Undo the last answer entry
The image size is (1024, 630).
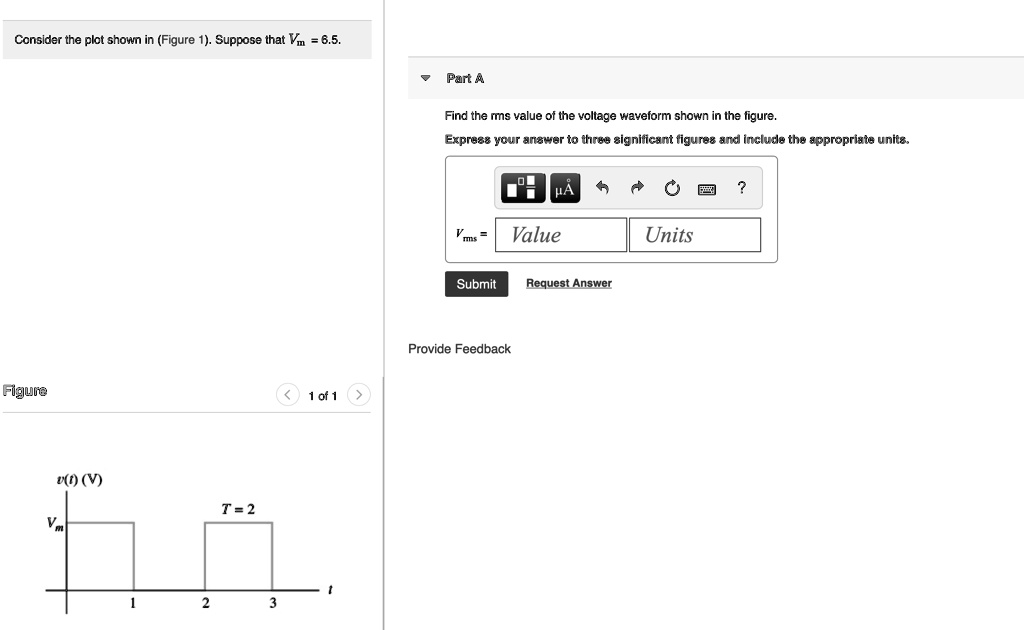coord(601,187)
